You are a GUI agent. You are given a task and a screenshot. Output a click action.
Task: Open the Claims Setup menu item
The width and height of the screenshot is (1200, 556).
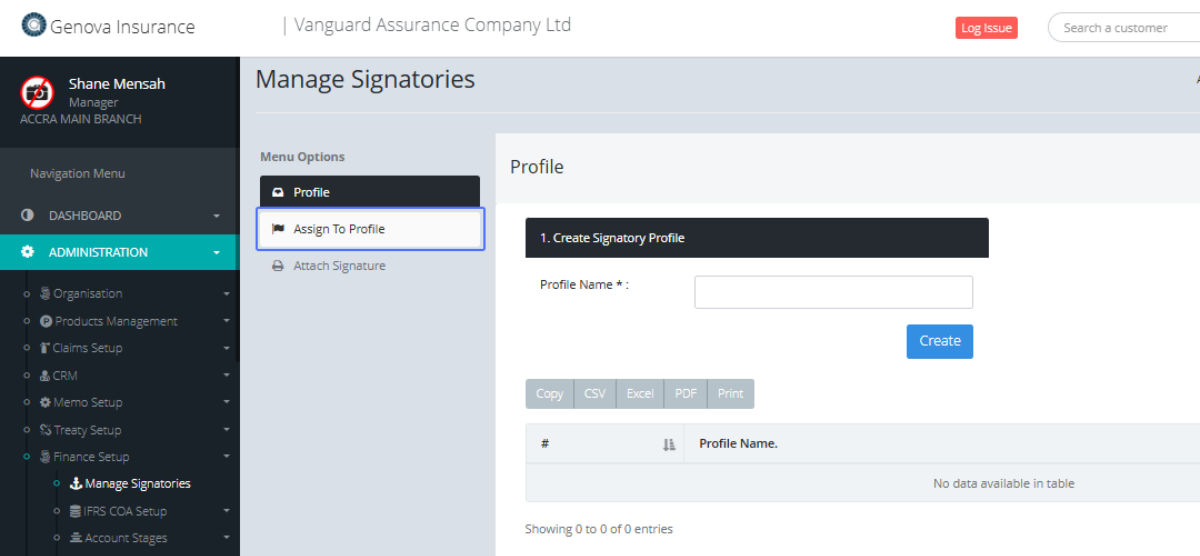tap(87, 348)
